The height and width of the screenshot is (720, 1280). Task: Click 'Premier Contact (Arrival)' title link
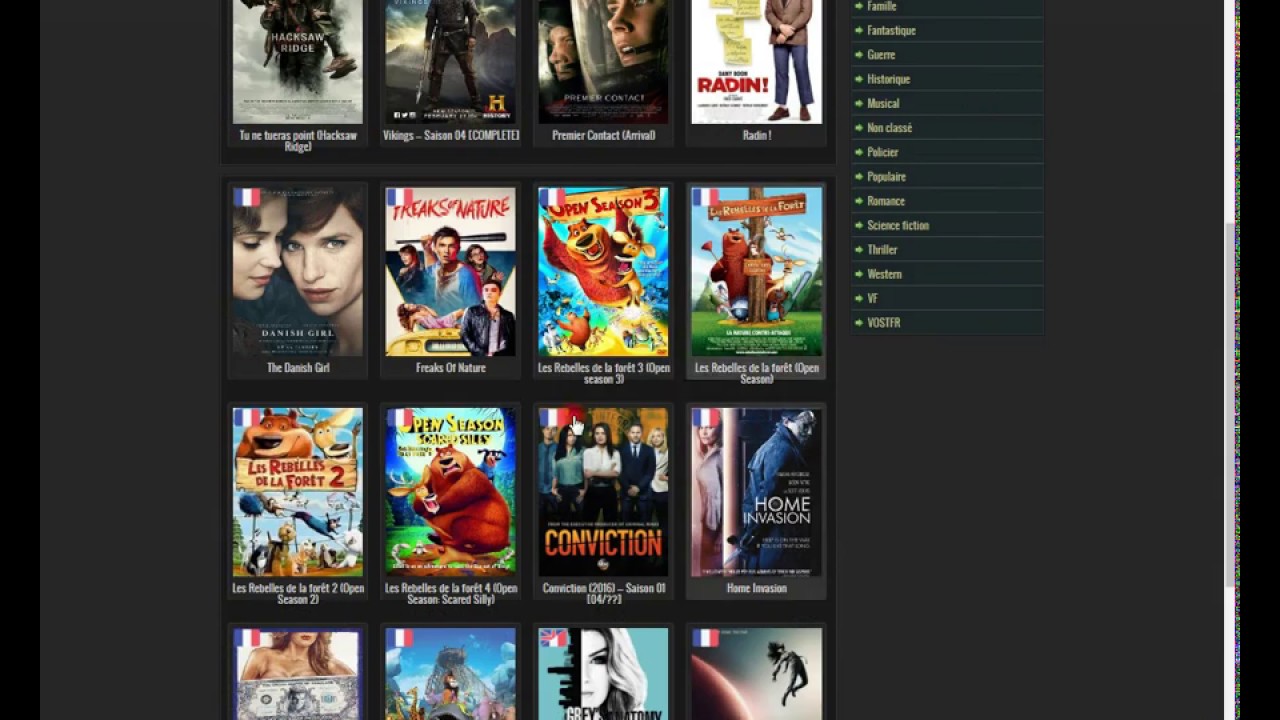coord(603,135)
